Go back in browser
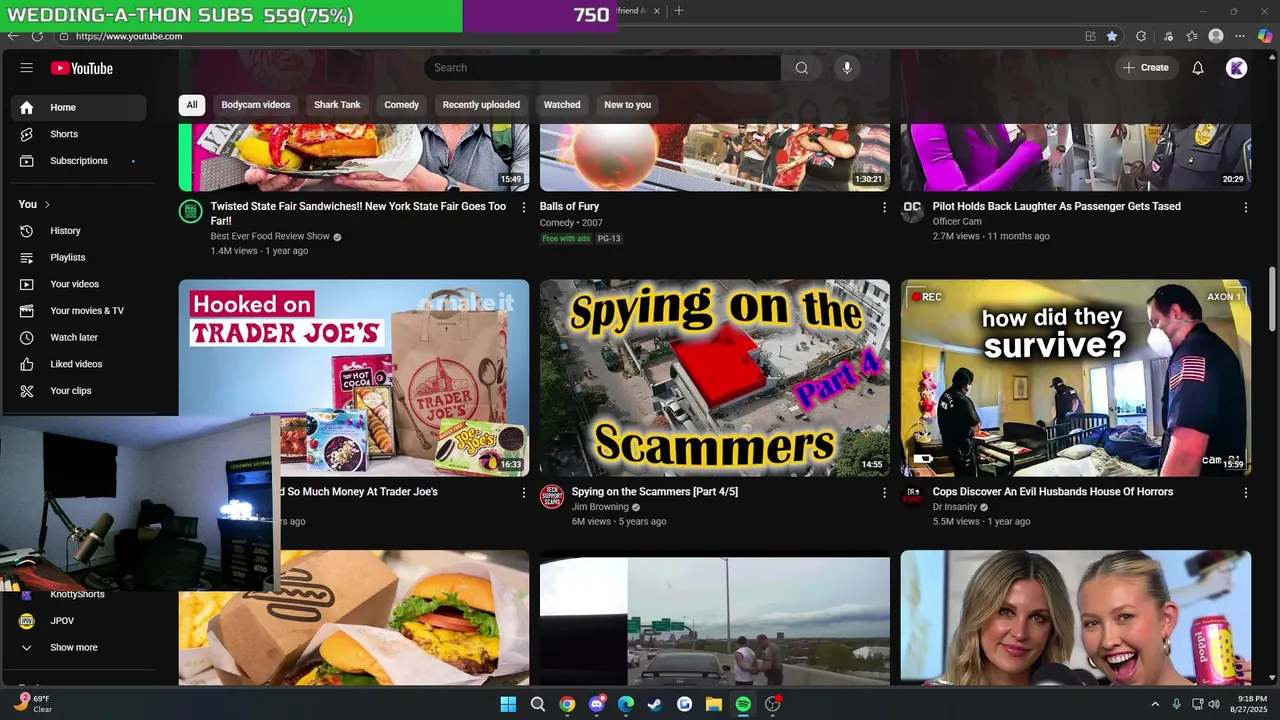This screenshot has width=1280, height=720. [x=13, y=36]
